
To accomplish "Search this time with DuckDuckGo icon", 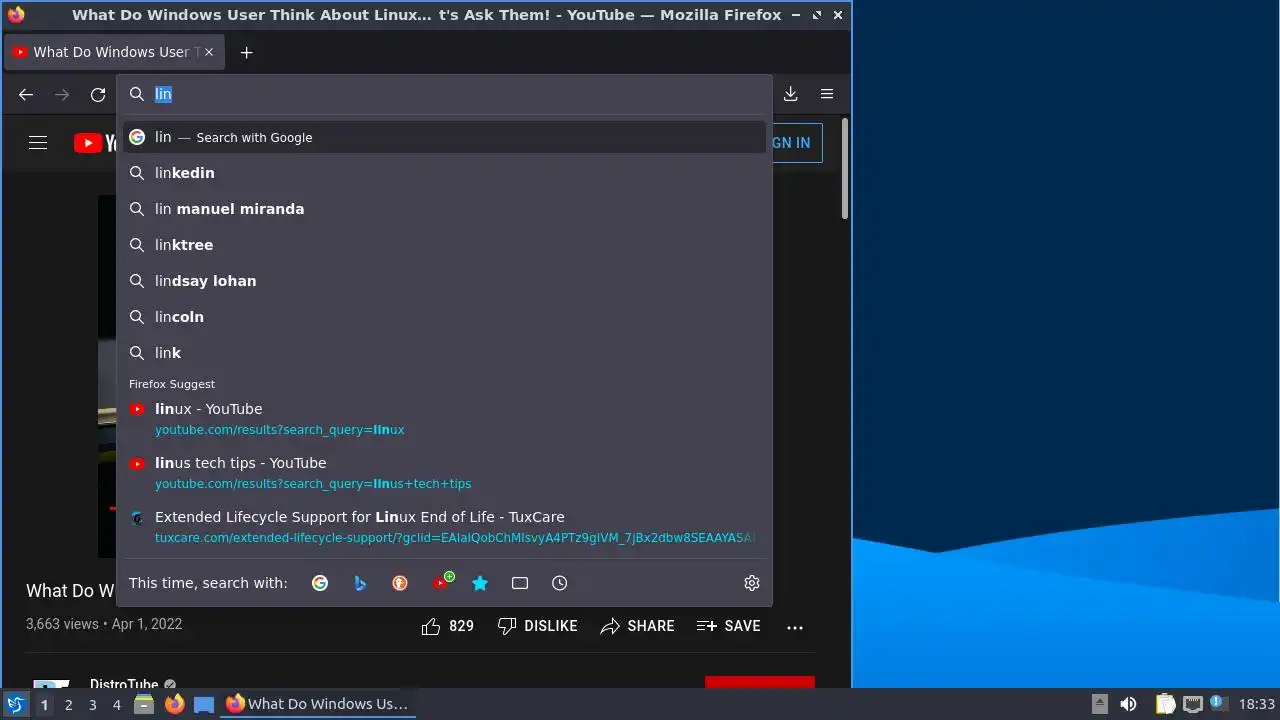I will click(x=400, y=583).
